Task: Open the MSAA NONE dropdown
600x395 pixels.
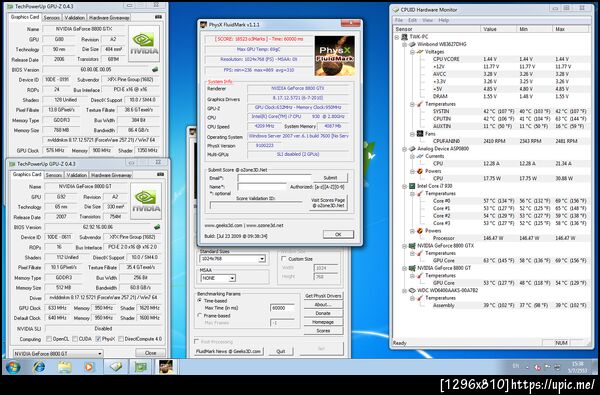Action: pyautogui.click(x=218, y=278)
